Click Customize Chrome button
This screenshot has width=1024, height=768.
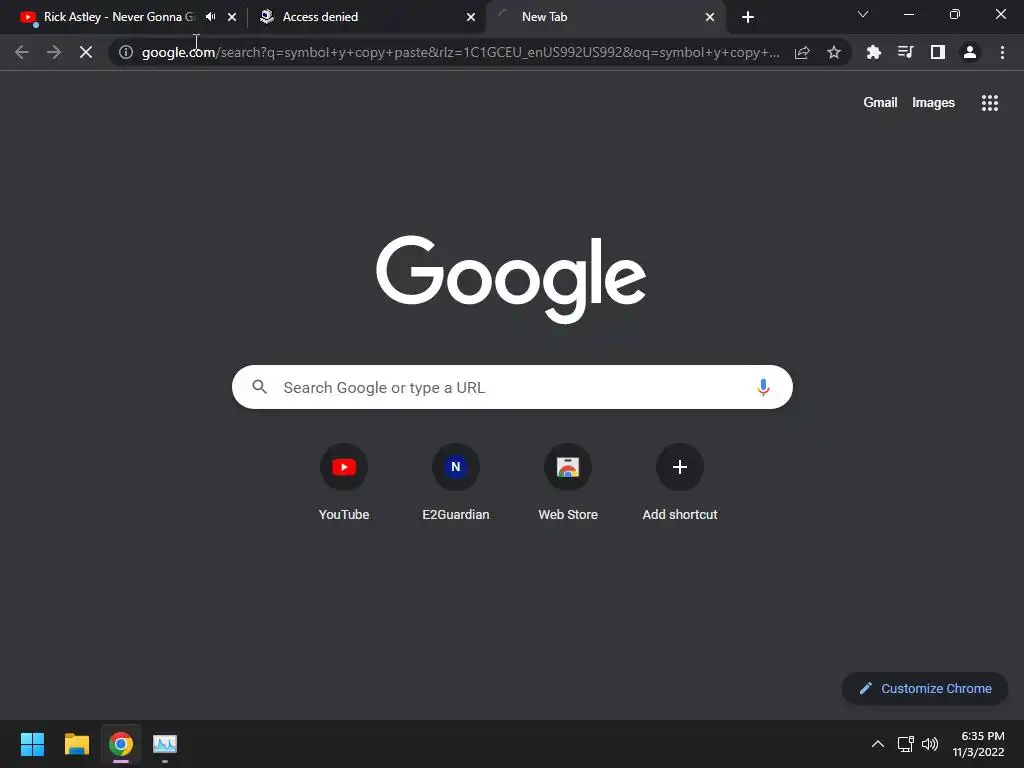coord(925,688)
